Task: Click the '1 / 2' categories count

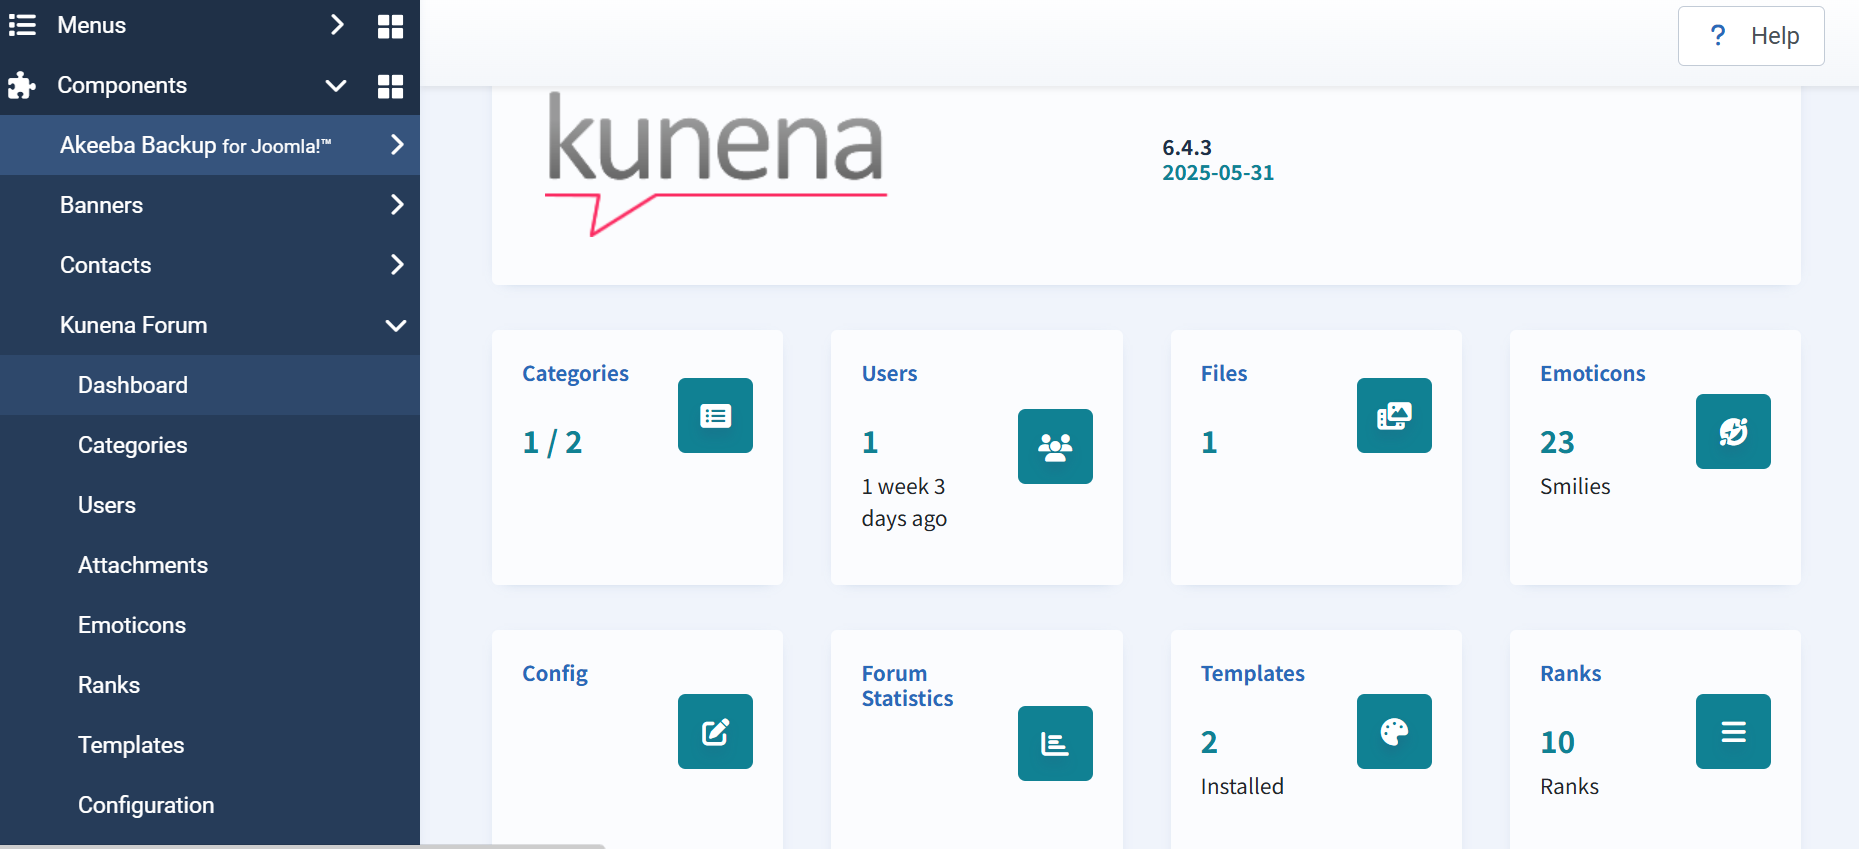Action: [x=552, y=442]
